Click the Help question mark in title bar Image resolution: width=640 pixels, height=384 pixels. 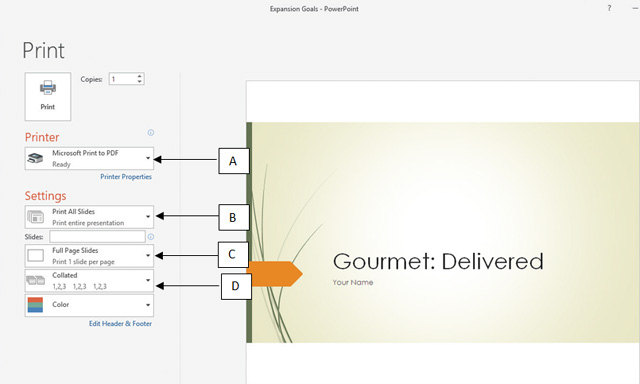[609, 8]
